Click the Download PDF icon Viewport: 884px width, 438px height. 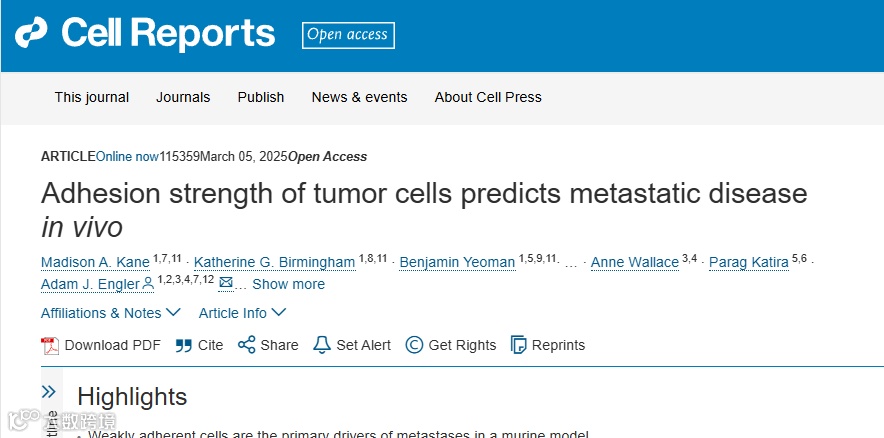(x=50, y=345)
